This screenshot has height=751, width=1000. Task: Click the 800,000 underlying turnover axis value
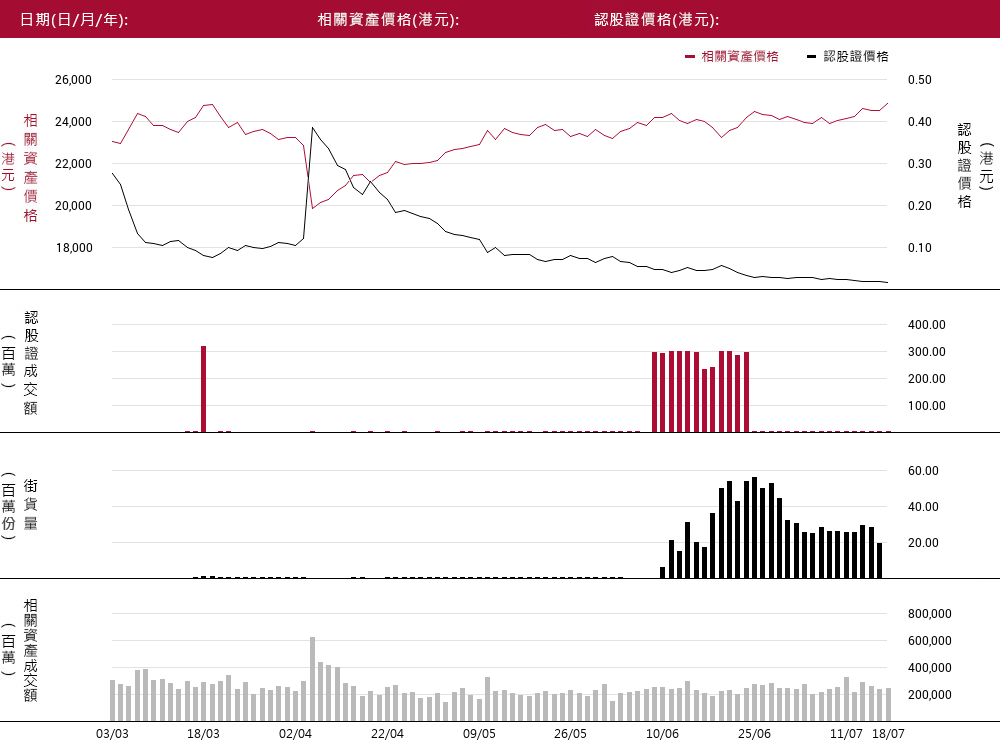[930, 614]
